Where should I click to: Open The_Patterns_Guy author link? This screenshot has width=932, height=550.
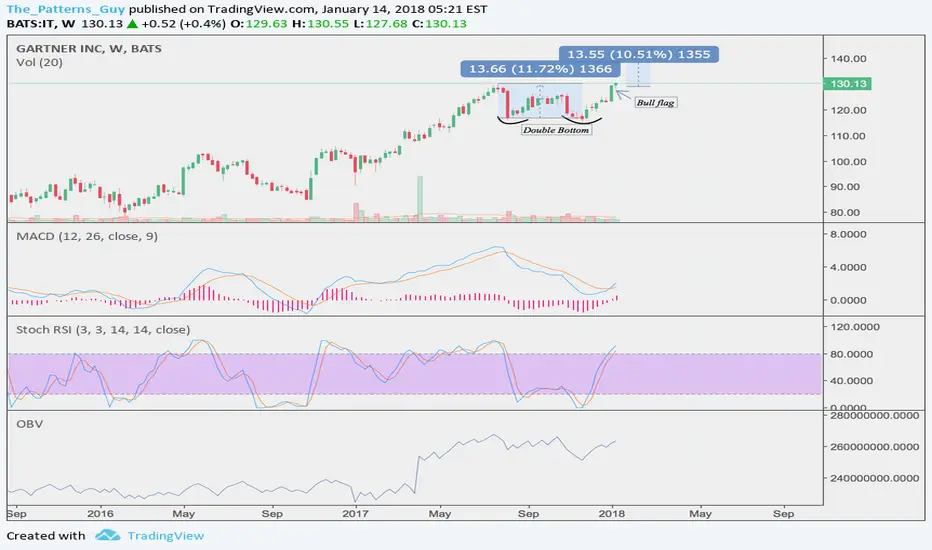pyautogui.click(x=65, y=10)
